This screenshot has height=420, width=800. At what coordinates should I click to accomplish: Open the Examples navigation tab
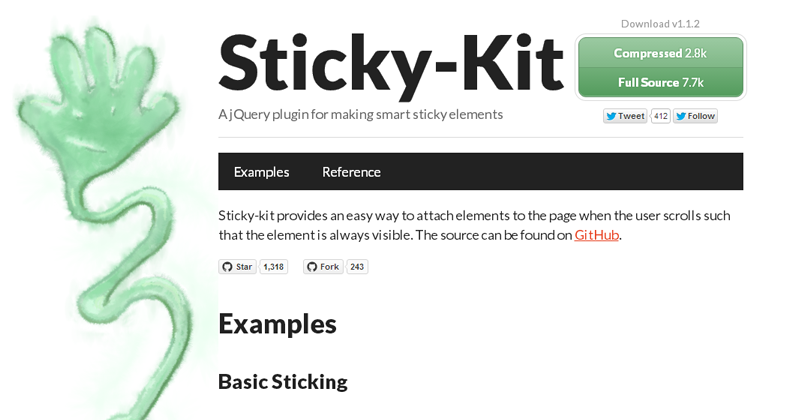click(x=261, y=172)
